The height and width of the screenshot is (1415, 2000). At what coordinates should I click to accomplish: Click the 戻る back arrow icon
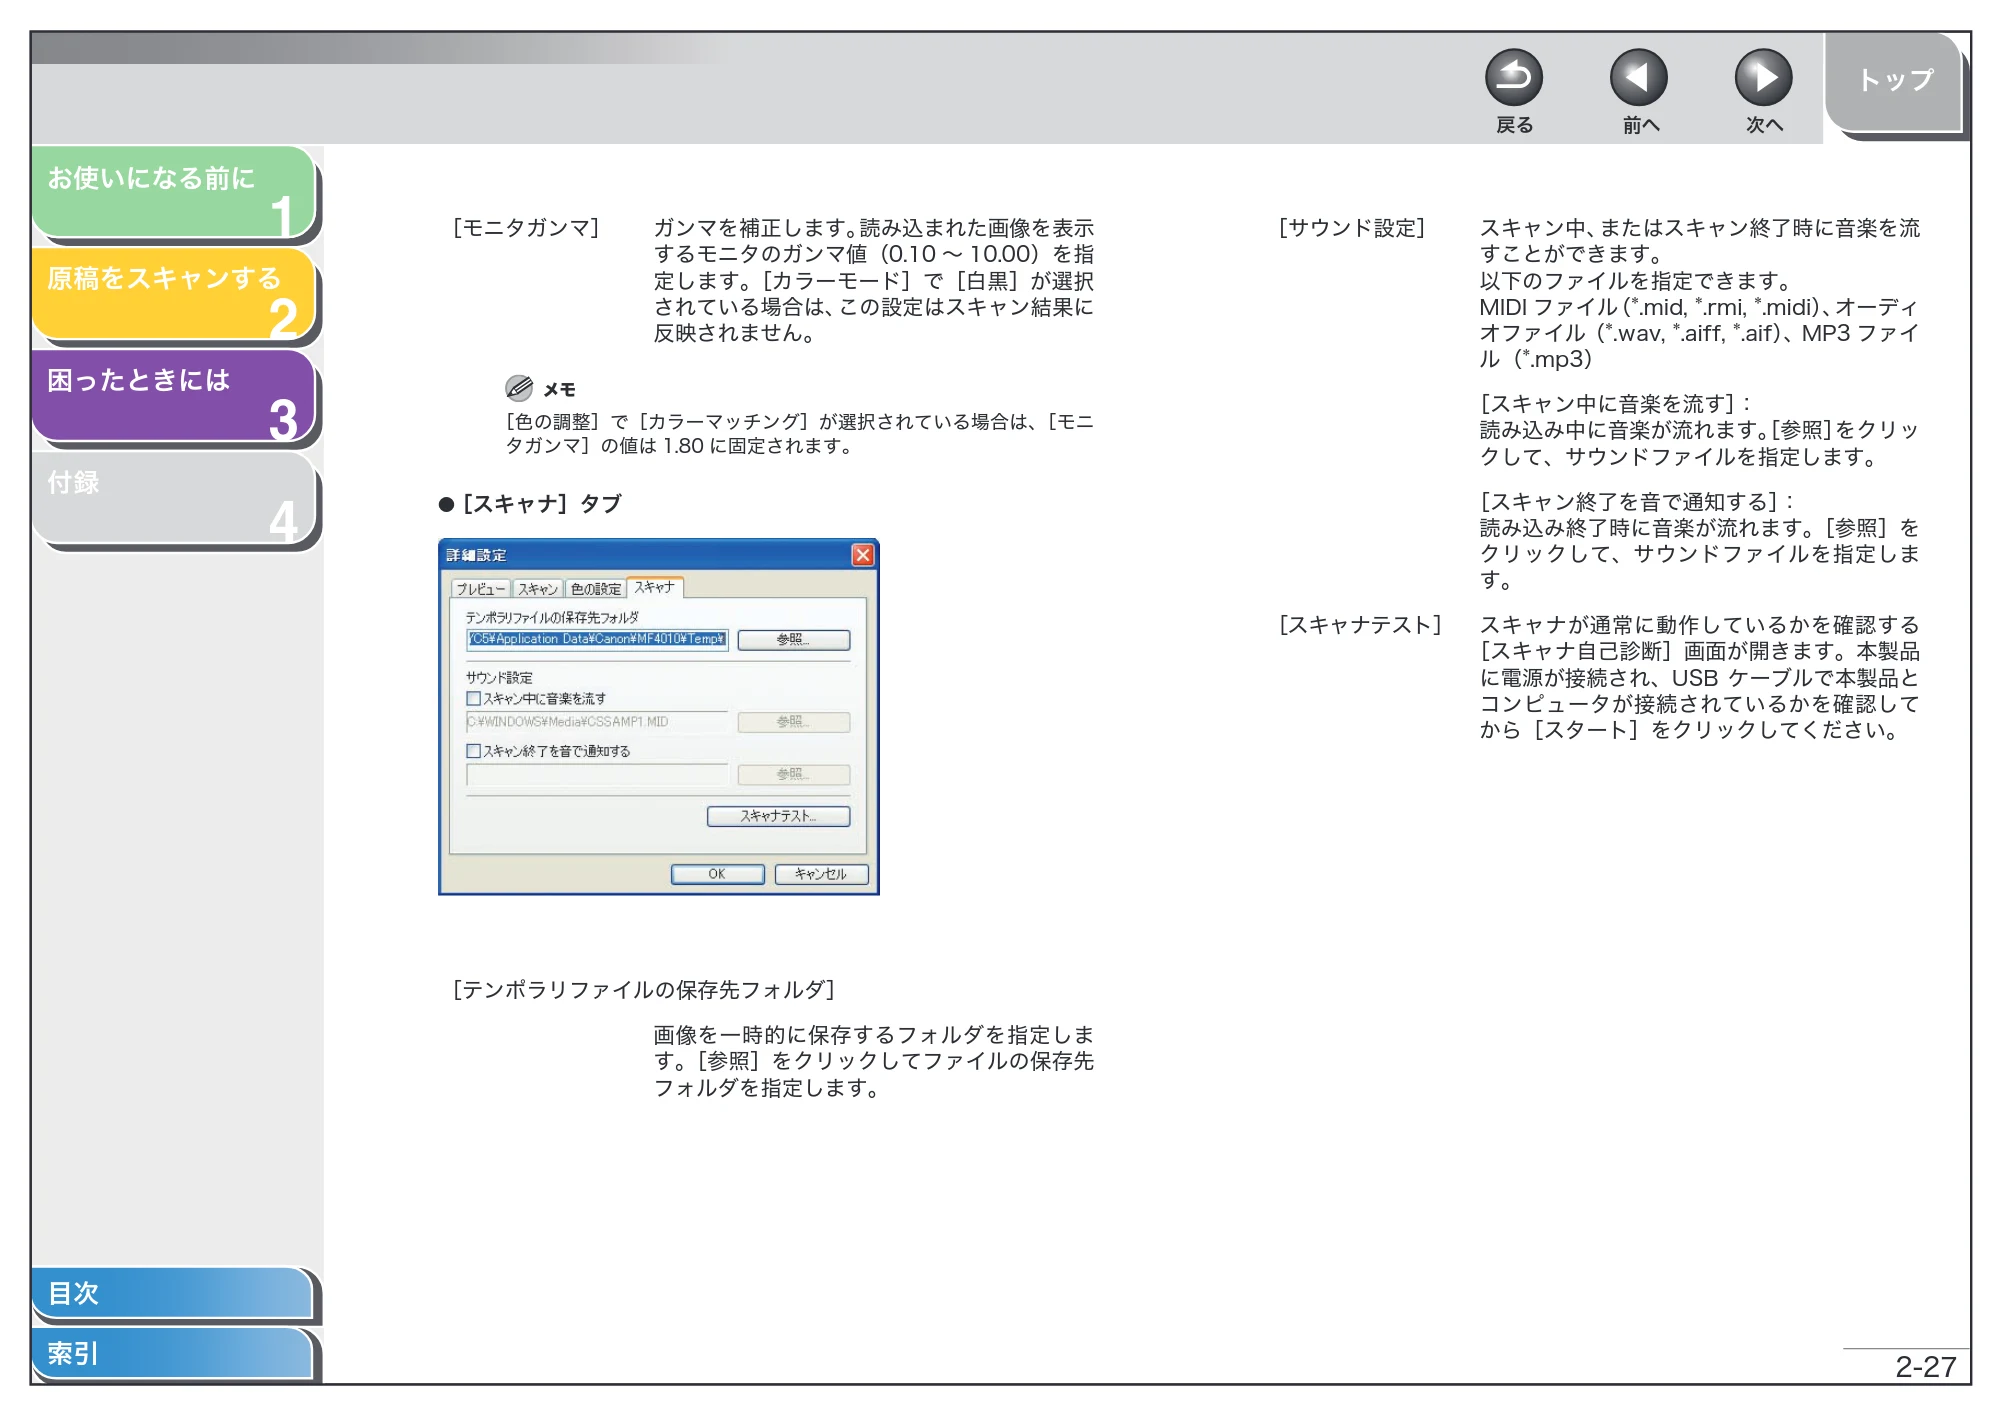(x=1513, y=78)
